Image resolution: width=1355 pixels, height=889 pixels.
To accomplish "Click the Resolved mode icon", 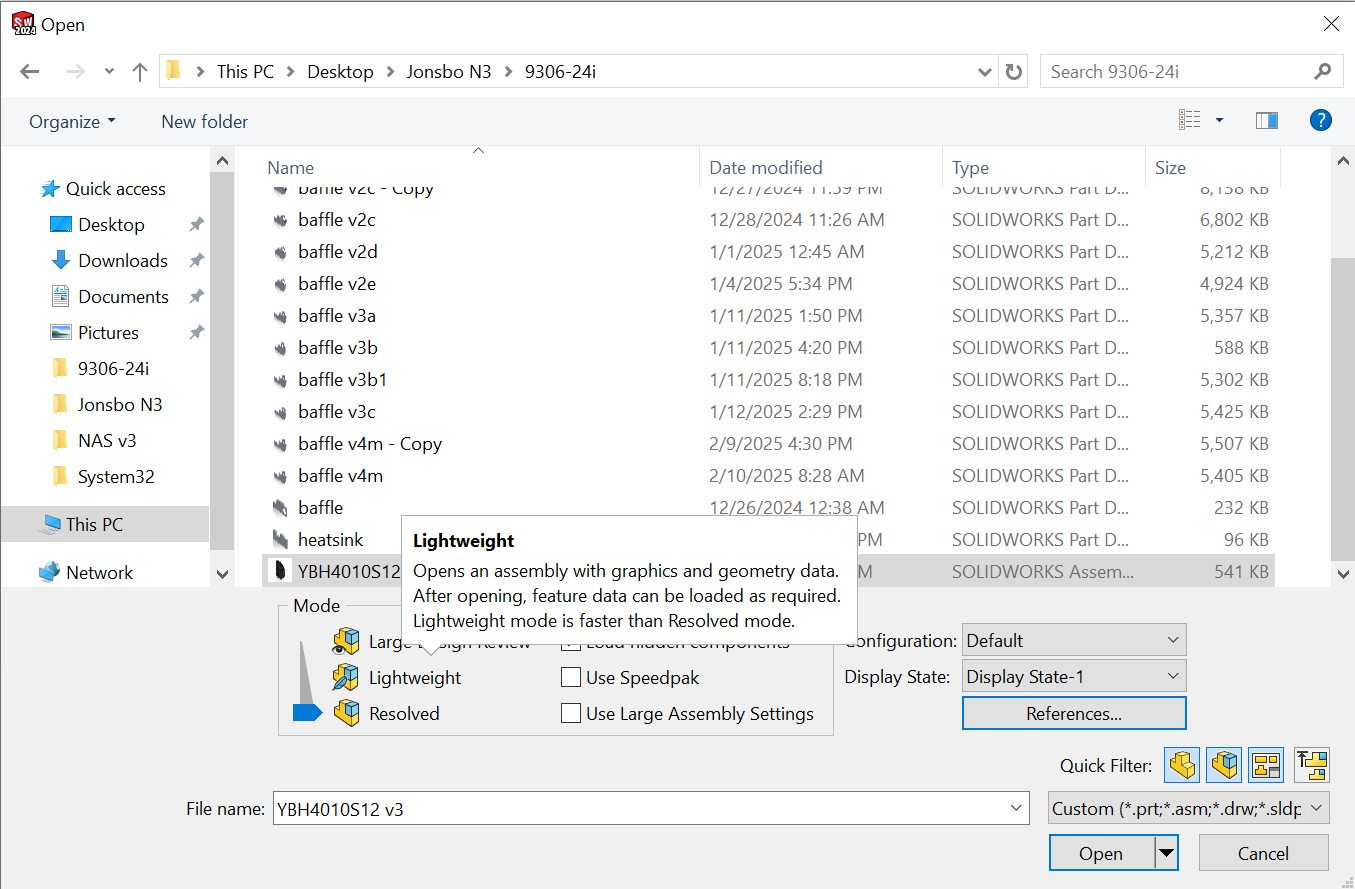I will (346, 713).
